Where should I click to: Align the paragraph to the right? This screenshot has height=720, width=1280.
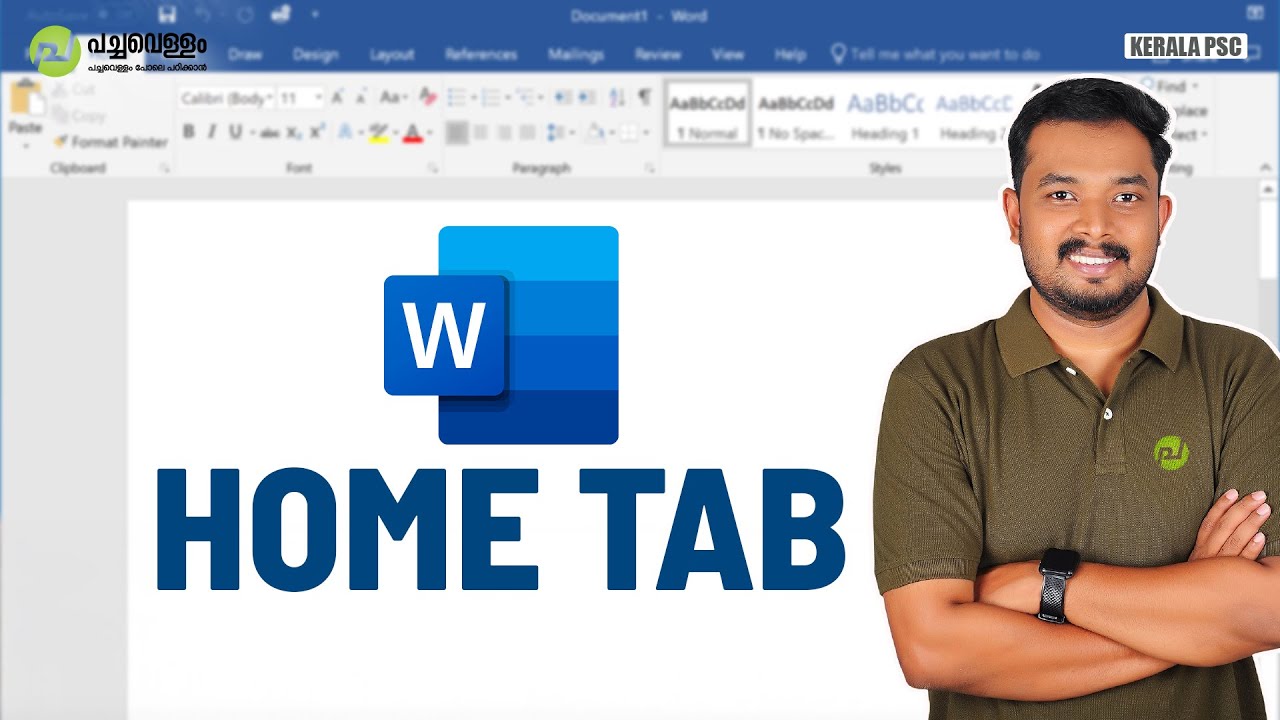(x=504, y=132)
